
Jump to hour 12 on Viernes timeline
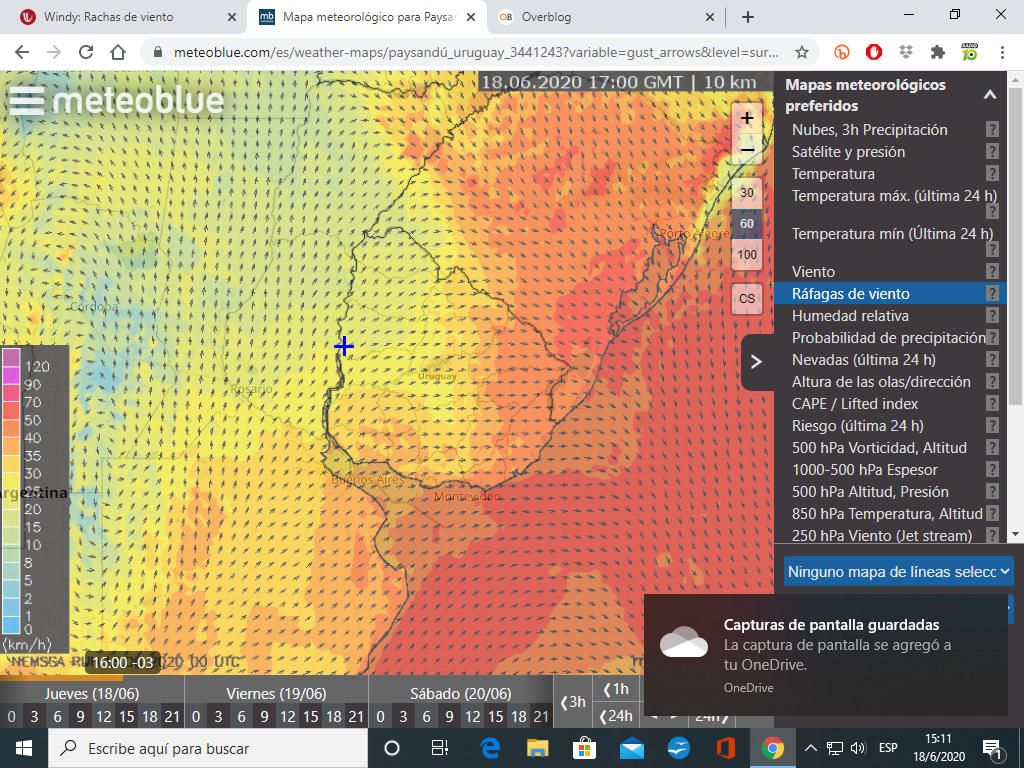pyautogui.click(x=288, y=717)
